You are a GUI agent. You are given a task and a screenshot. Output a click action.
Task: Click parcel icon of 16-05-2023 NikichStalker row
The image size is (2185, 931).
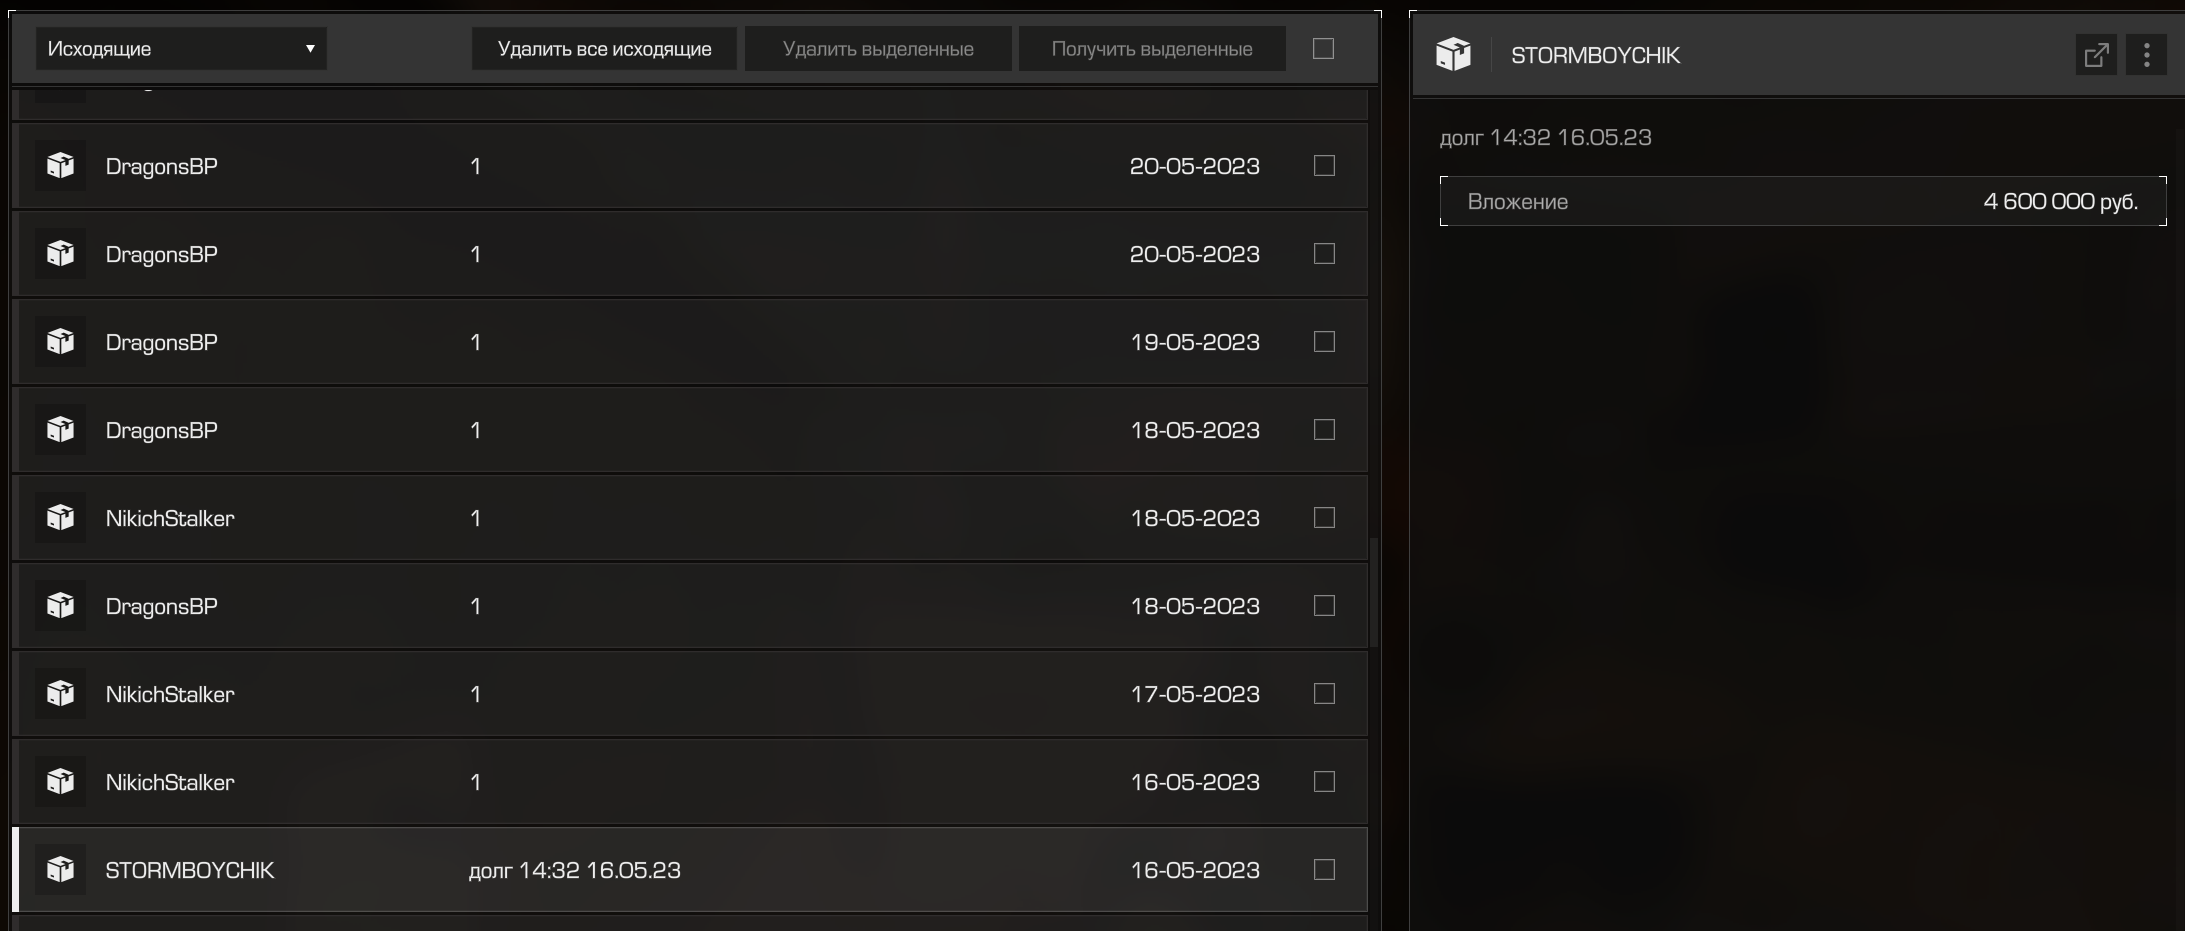pos(60,781)
